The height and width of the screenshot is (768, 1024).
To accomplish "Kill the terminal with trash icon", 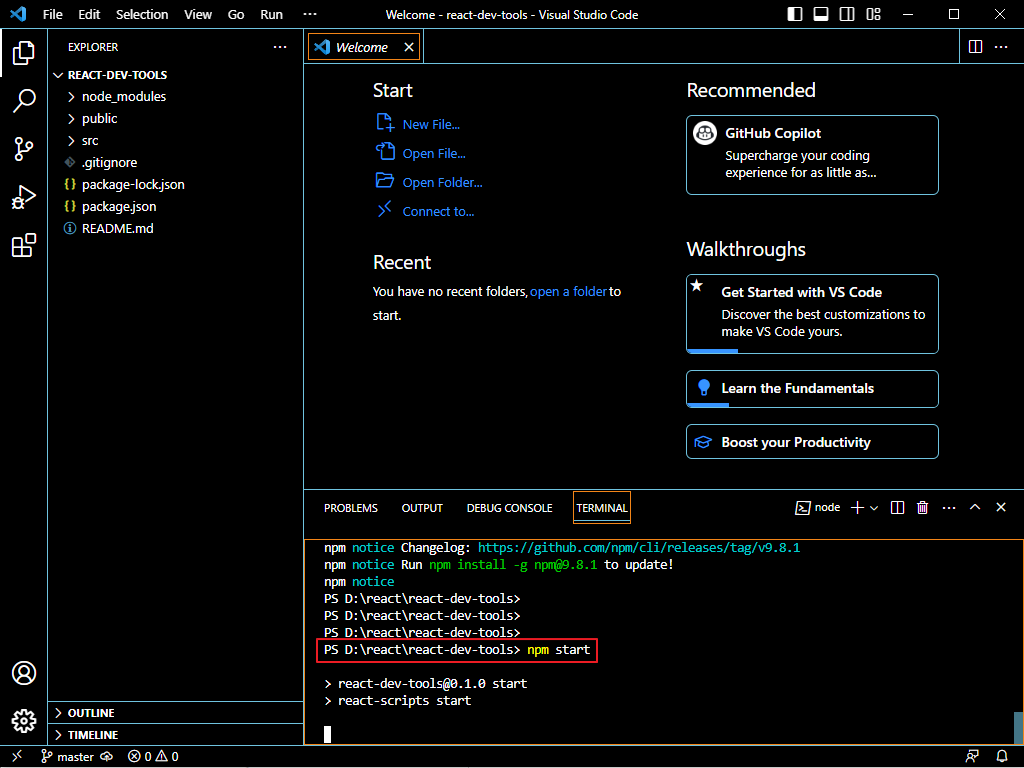I will (923, 508).
